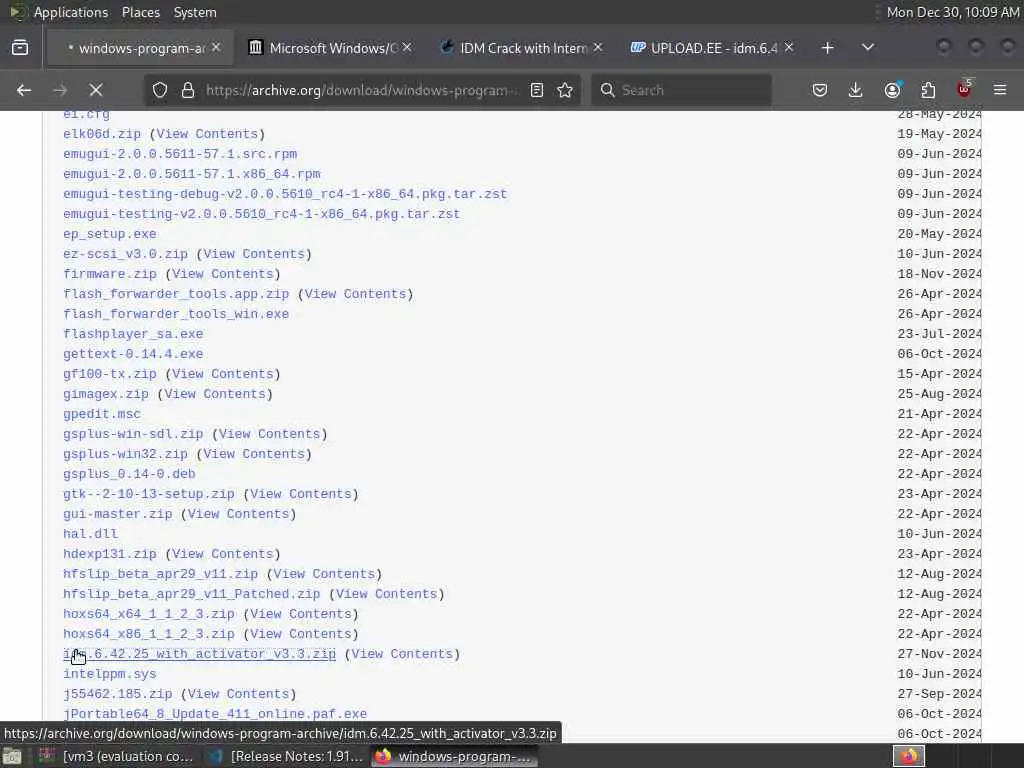Viewport: 1024px width, 768px height.
Task: Open jPortable64_8_Update_411_online.paf.exe link
Action: click(215, 714)
